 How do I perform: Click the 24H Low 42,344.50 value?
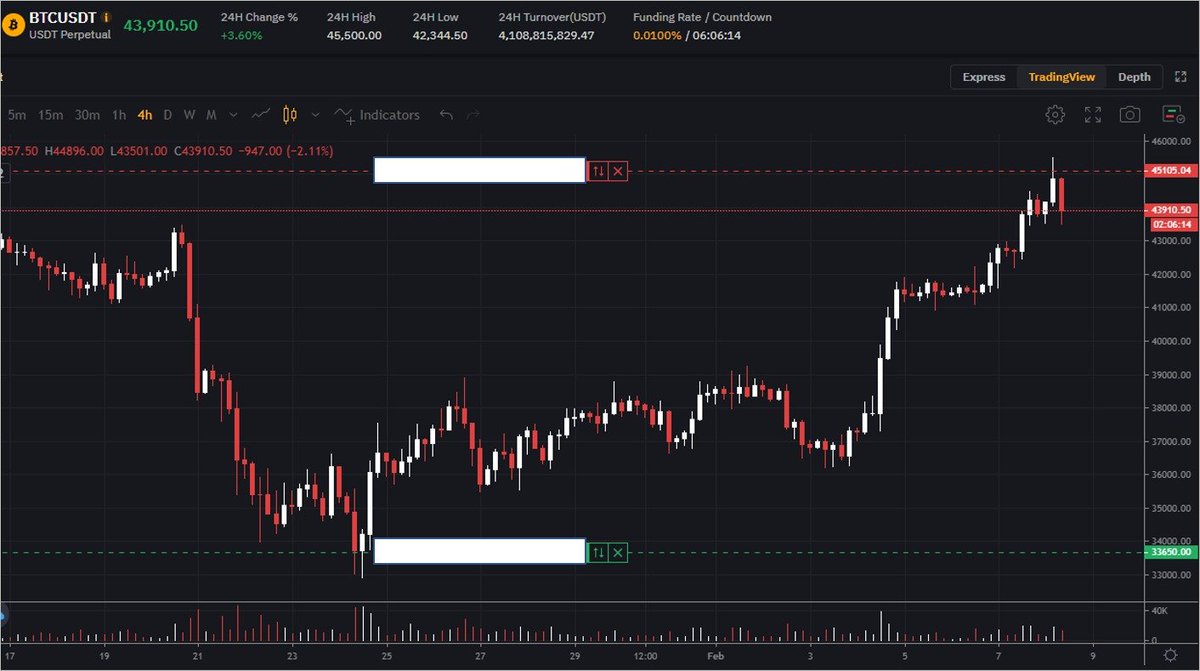pos(440,35)
